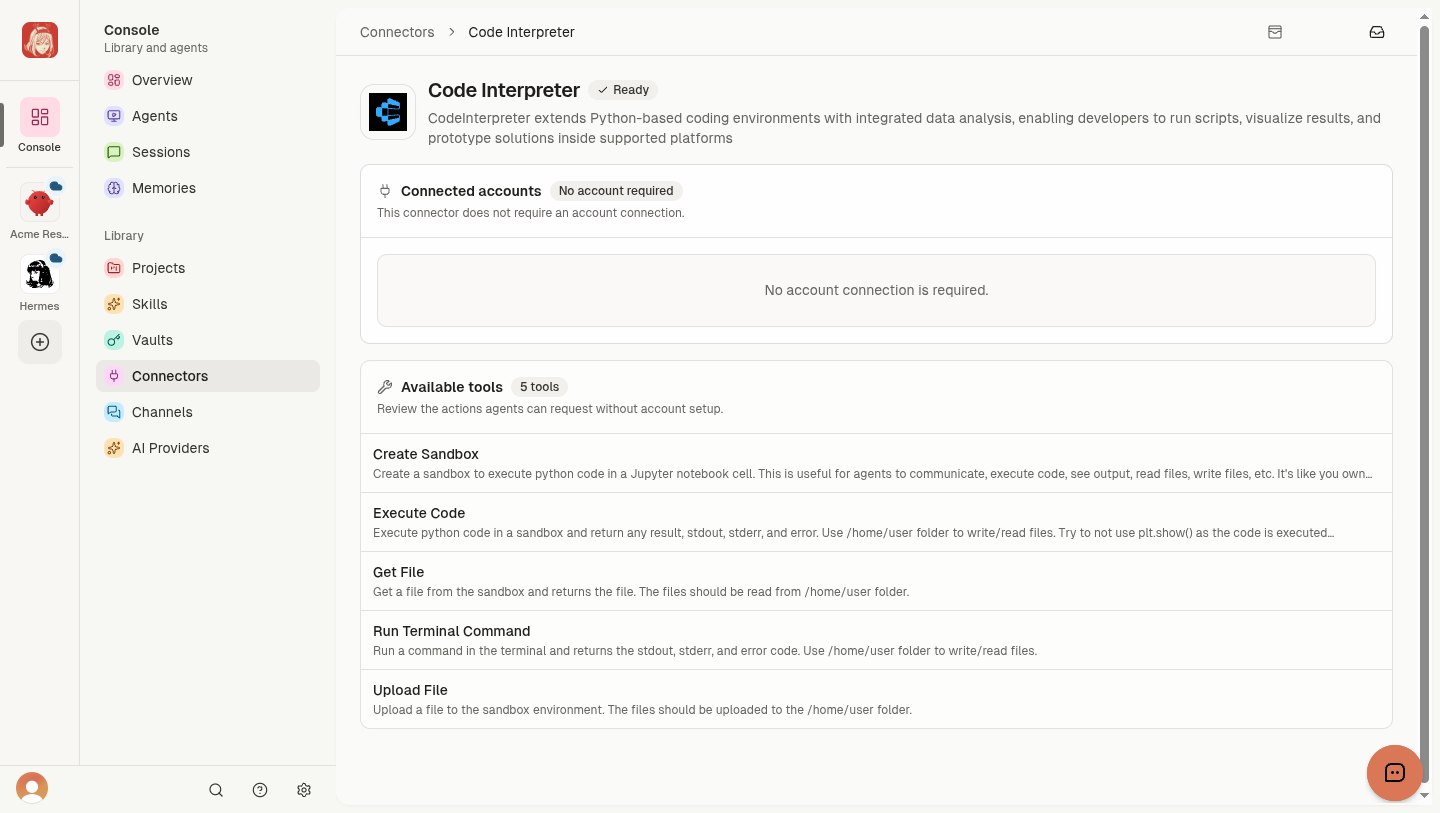Screen dimensions: 1440x813
Task: Click the Memories sidebar icon
Action: click(x=114, y=188)
